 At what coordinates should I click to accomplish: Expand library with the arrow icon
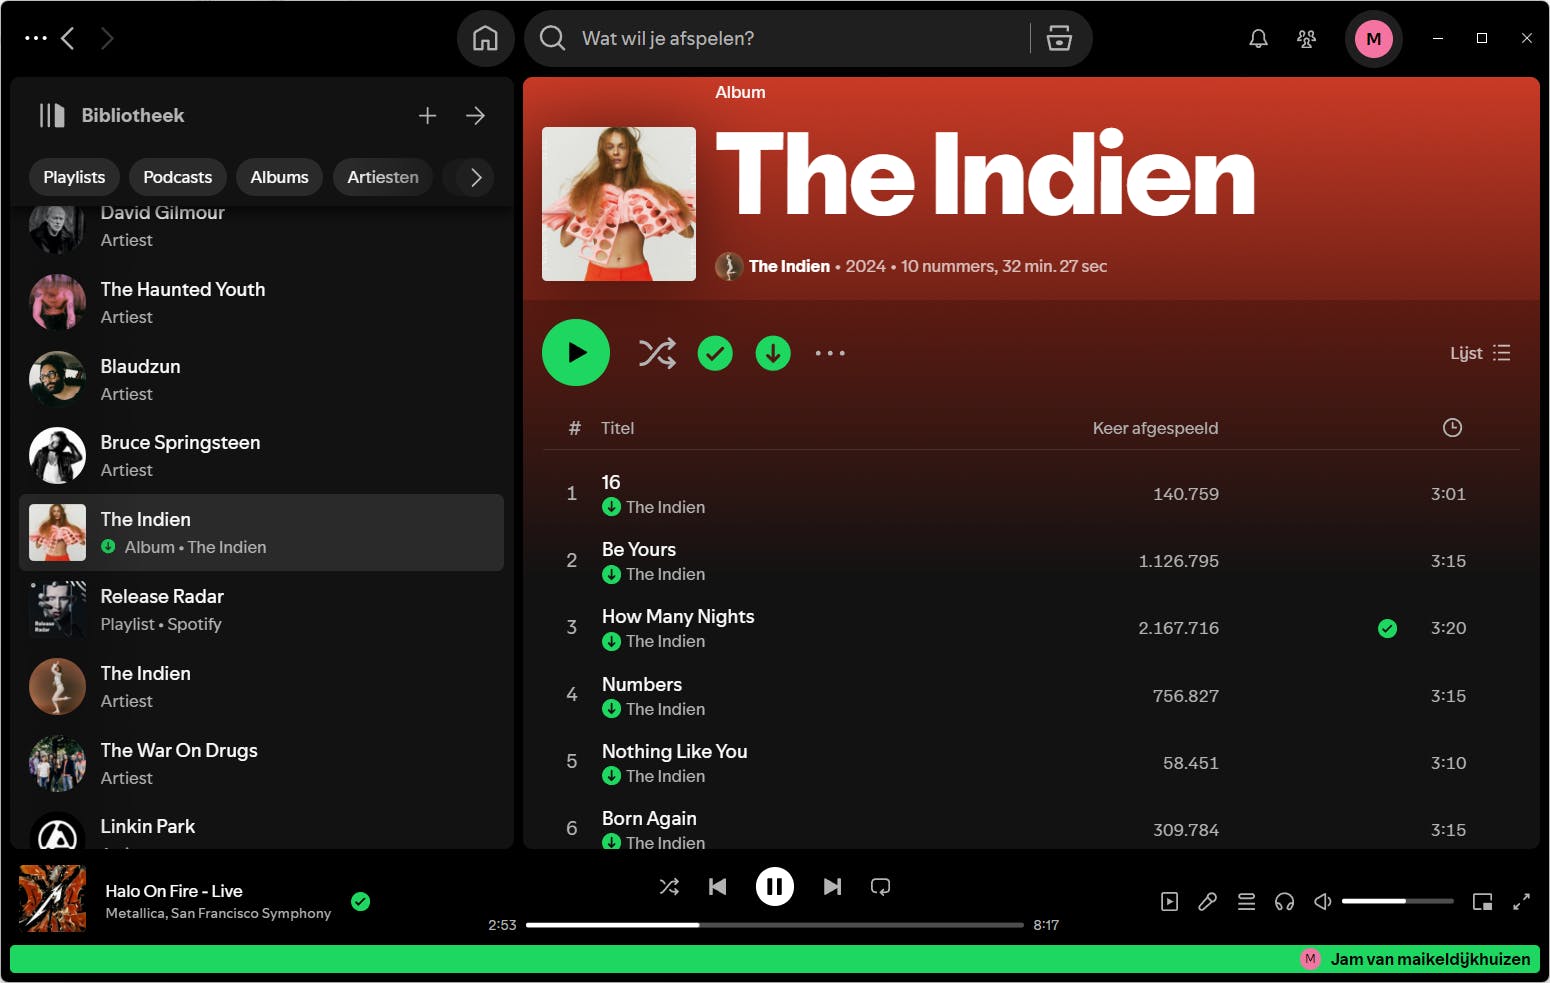[x=475, y=115]
